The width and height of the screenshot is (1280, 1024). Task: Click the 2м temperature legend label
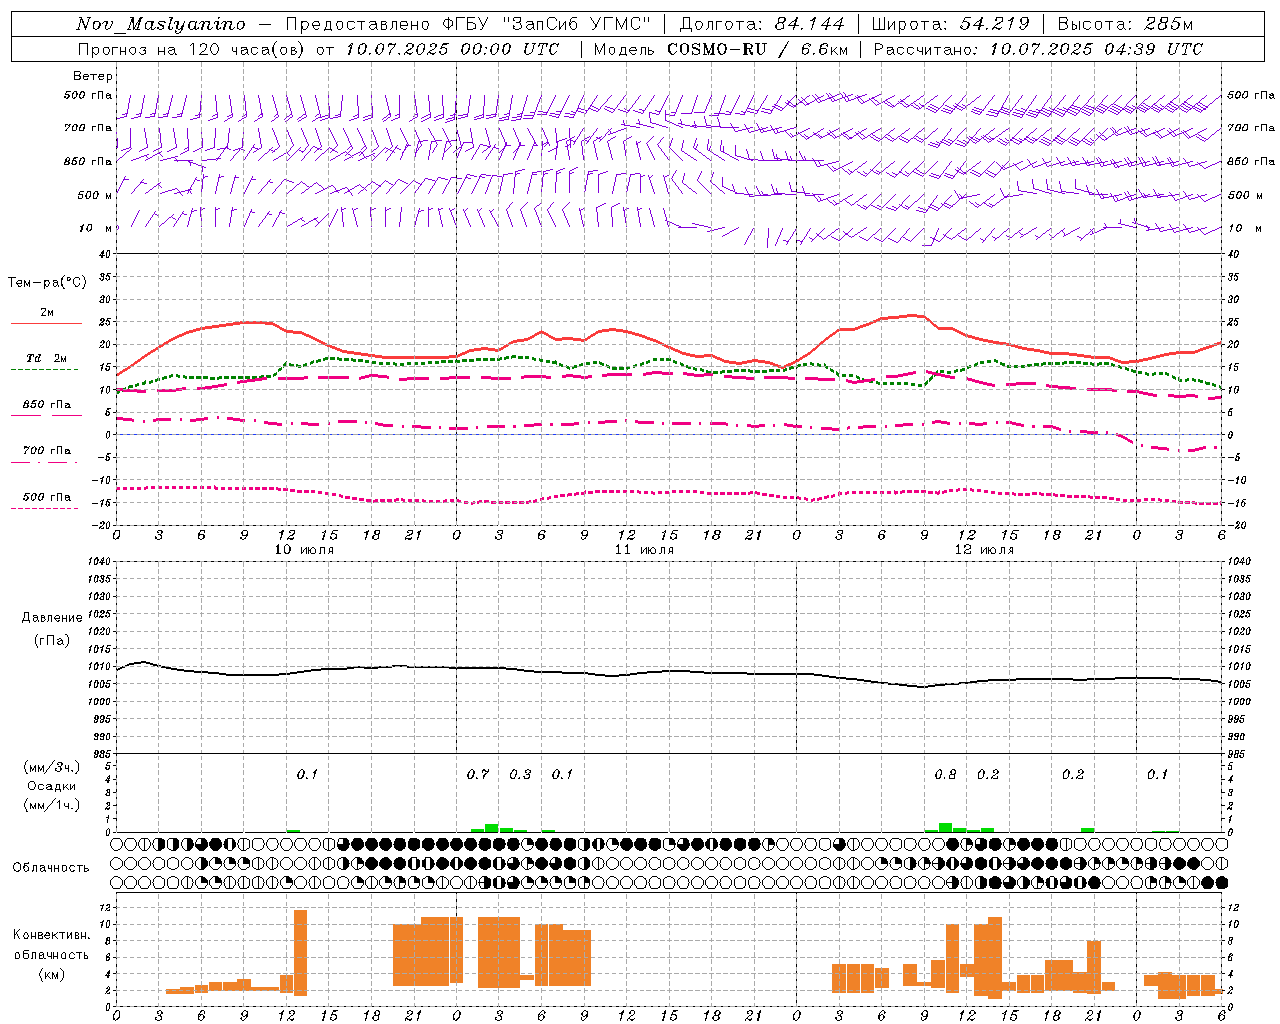click(47, 312)
